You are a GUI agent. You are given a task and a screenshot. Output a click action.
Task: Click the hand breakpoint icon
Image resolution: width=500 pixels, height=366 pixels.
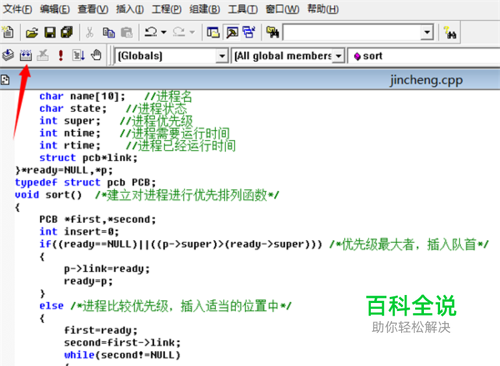click(96, 55)
